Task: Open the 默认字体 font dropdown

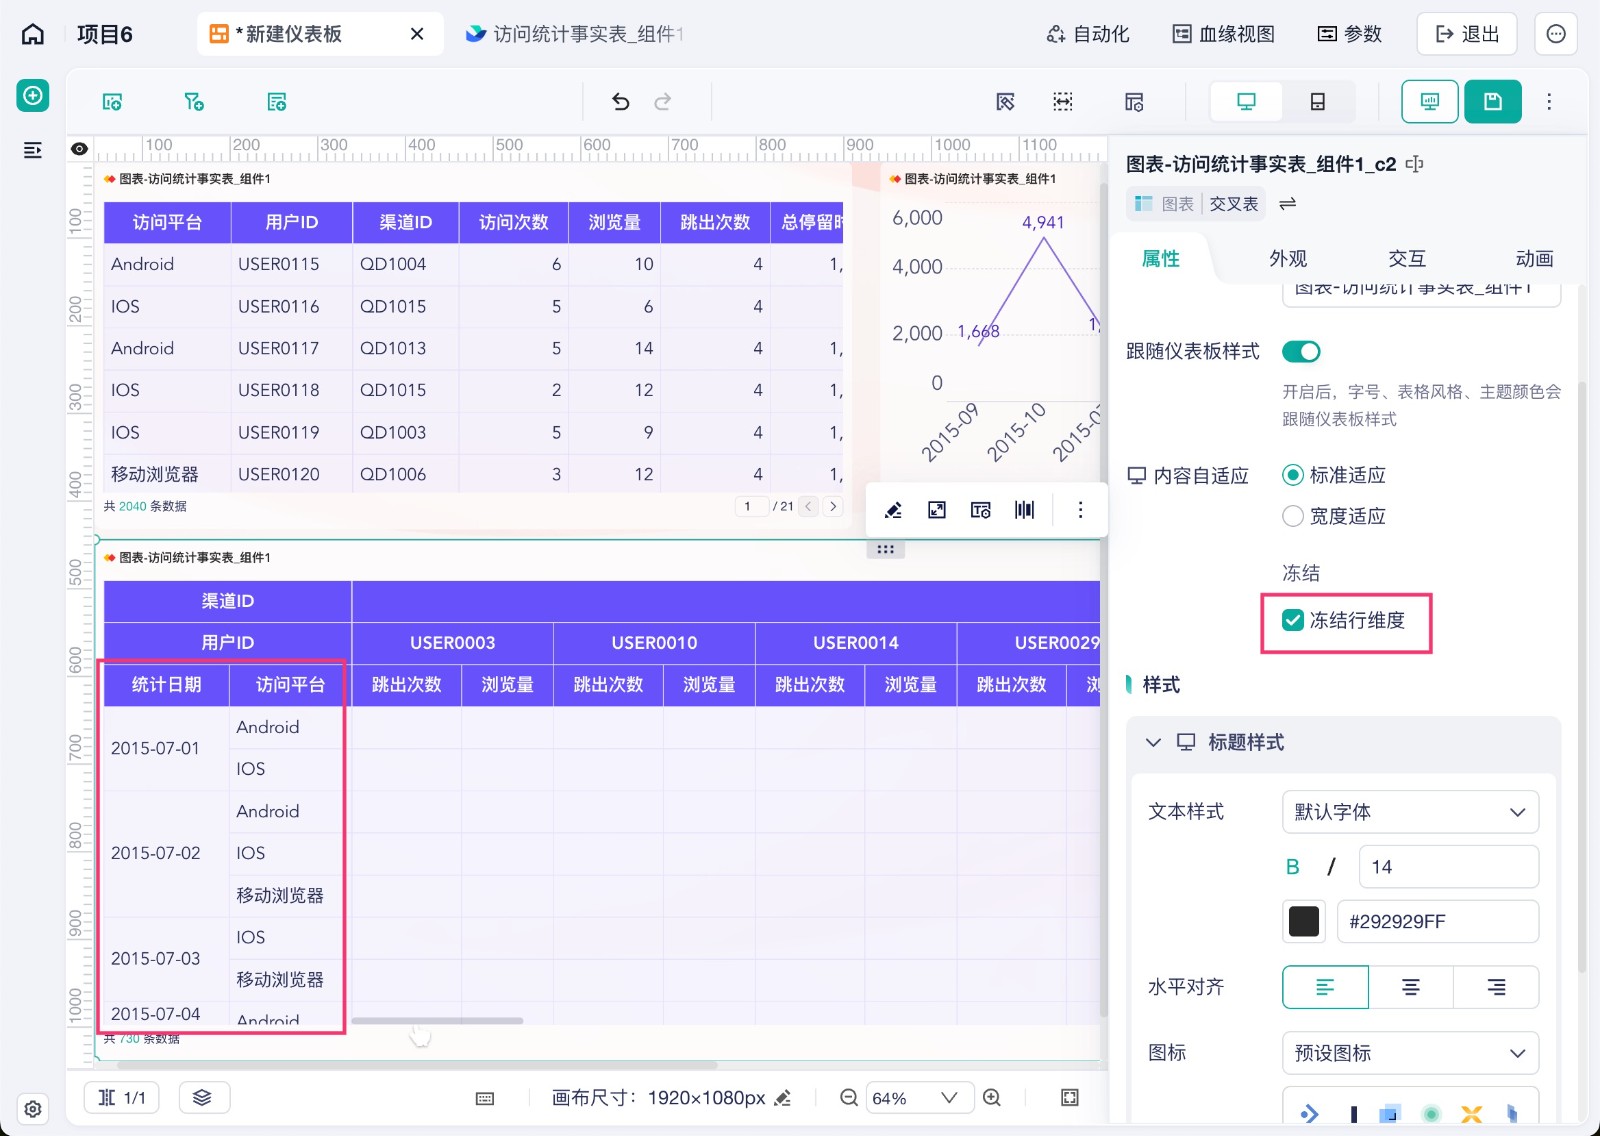Action: point(1410,812)
